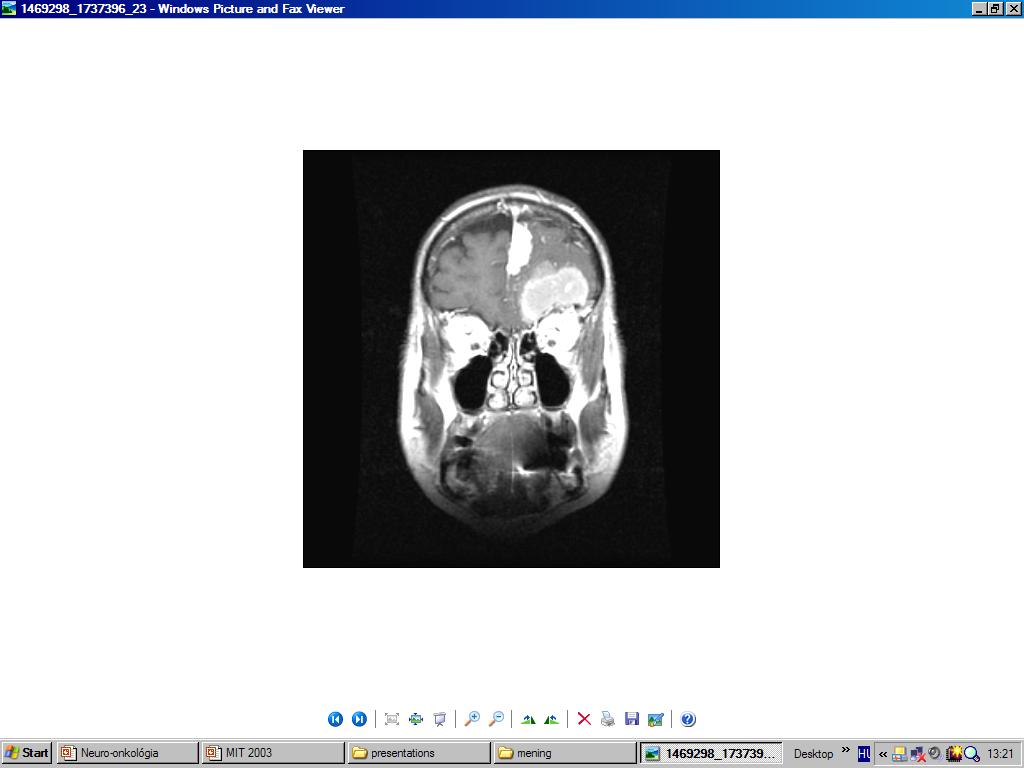Open the presentations folder from taskbar
Viewport: 1024px width, 768px height.
pos(419,753)
